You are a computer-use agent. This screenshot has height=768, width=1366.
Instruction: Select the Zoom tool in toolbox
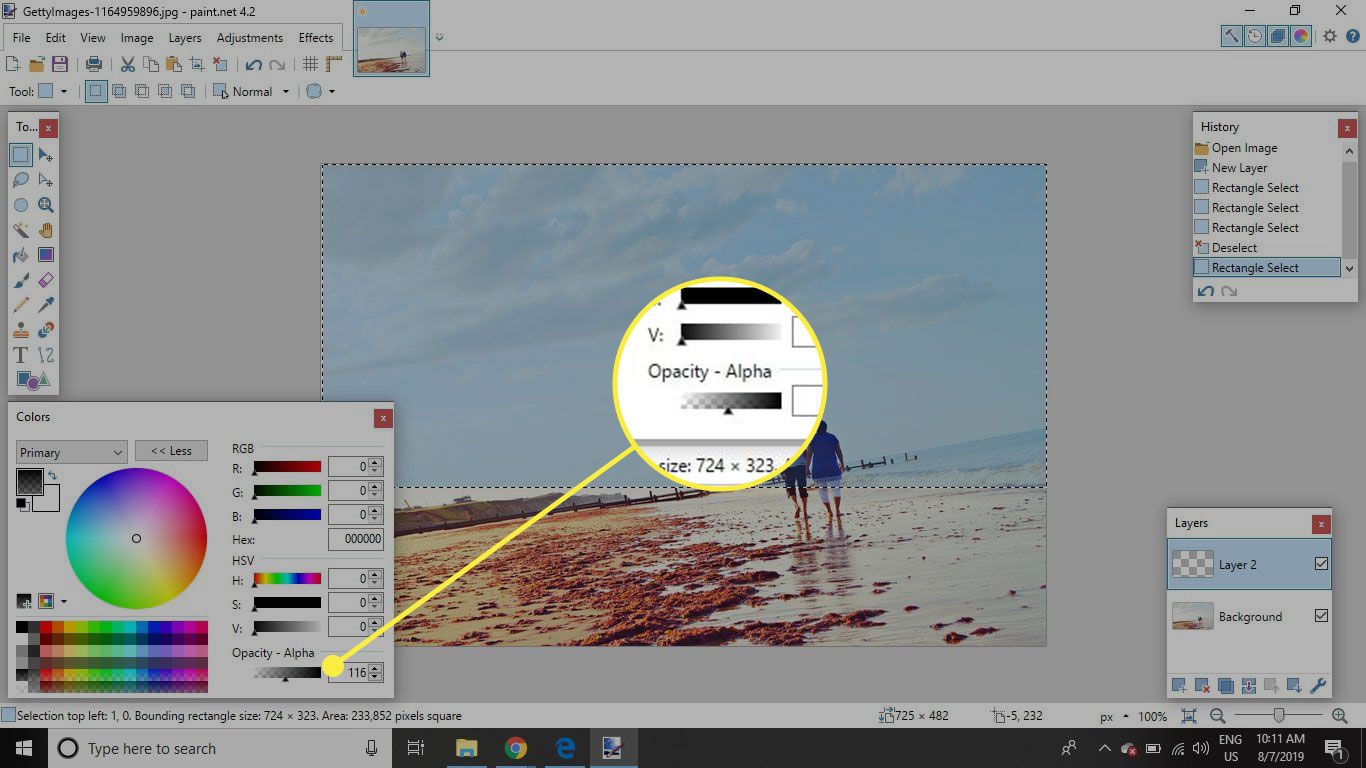pyautogui.click(x=45, y=205)
